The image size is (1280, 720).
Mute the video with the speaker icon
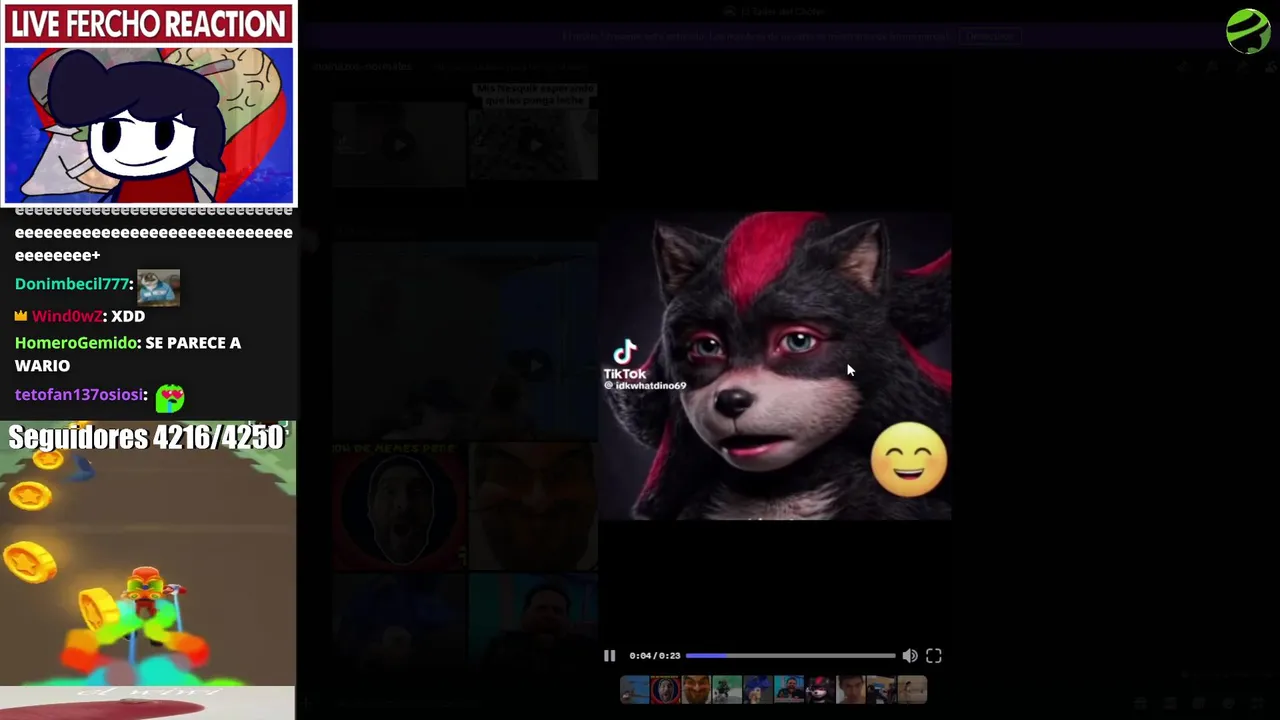pos(910,656)
